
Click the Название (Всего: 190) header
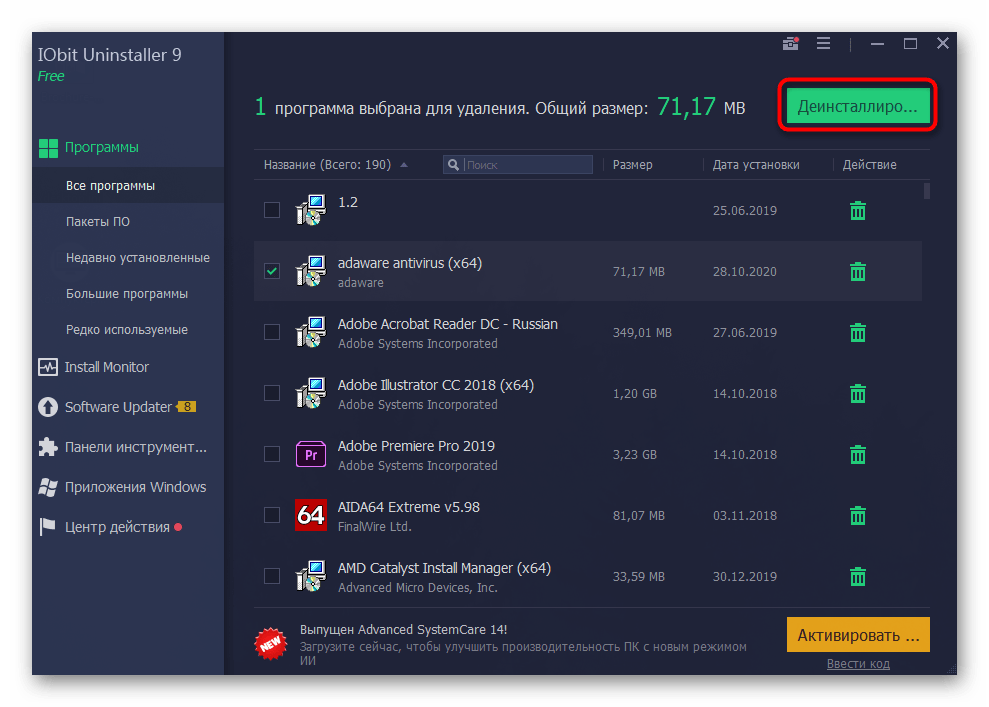327,165
